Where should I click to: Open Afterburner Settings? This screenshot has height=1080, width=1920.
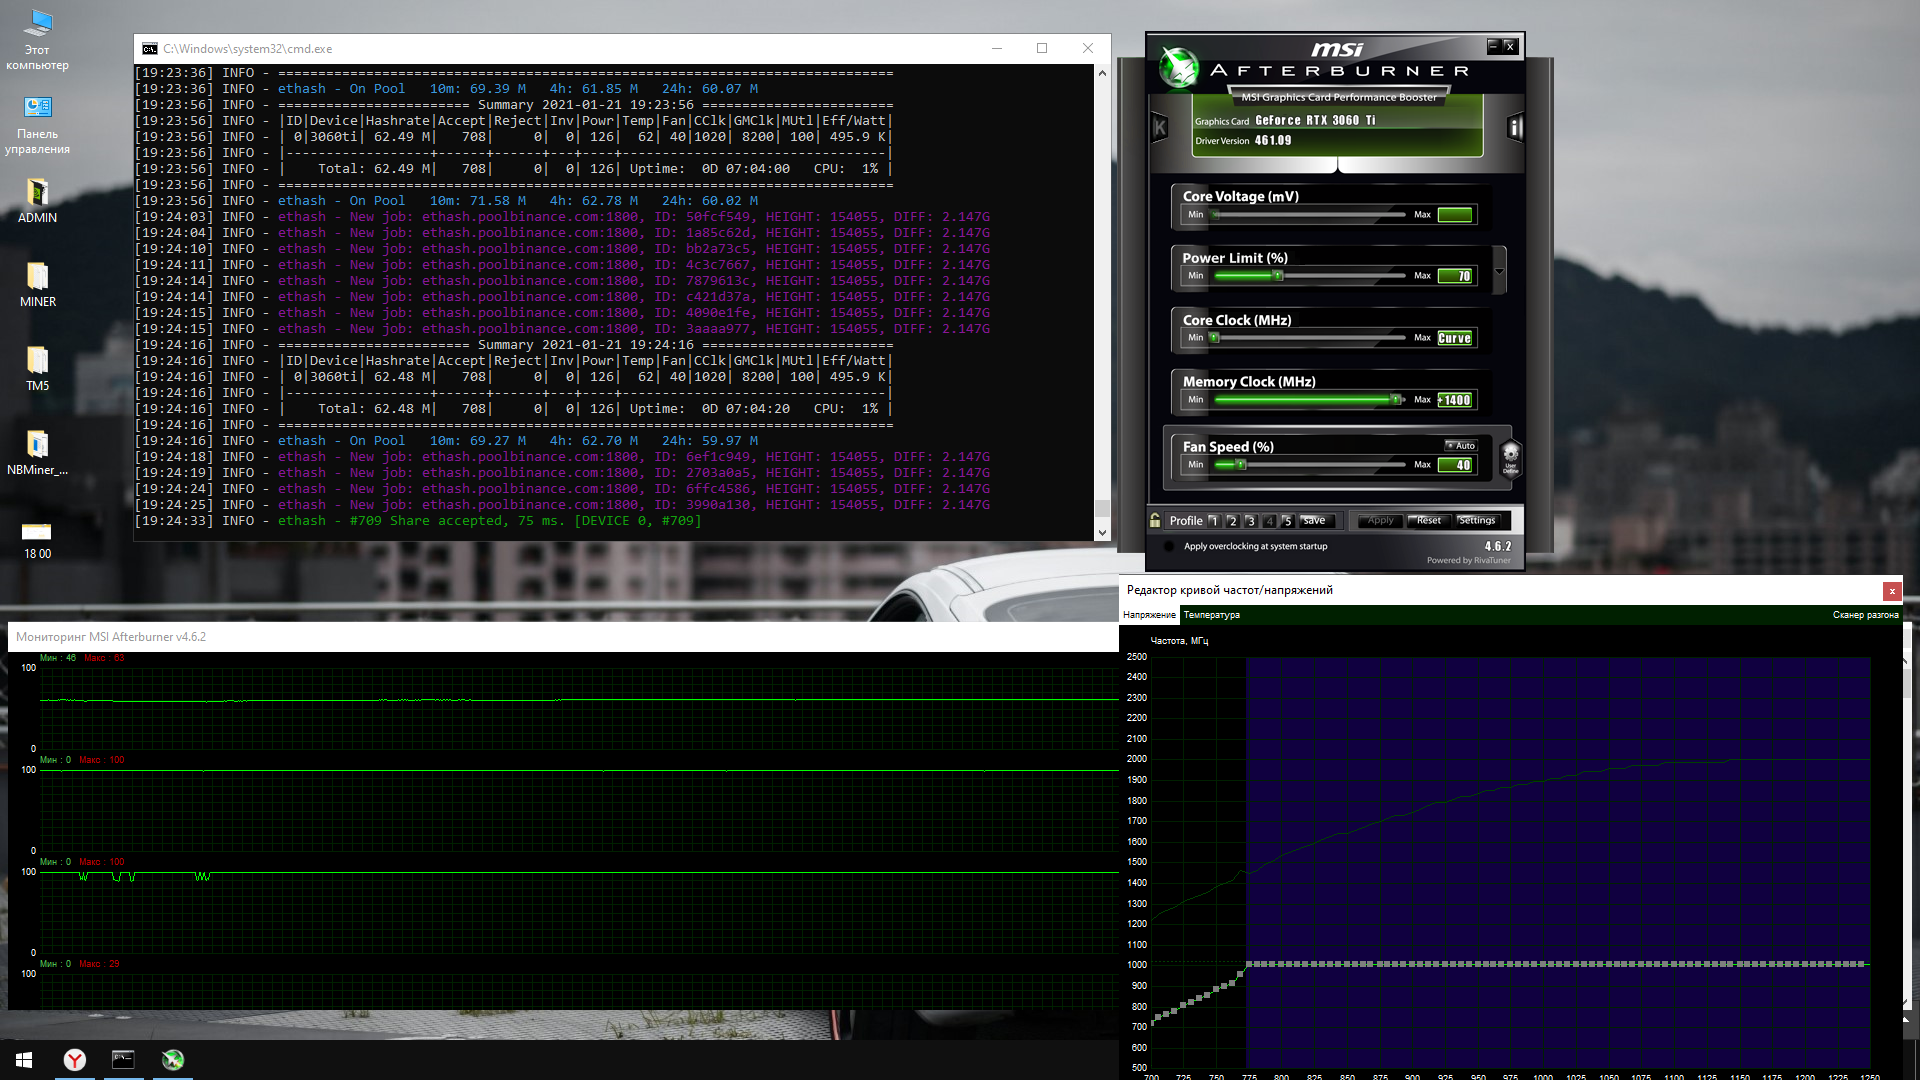coord(1477,520)
